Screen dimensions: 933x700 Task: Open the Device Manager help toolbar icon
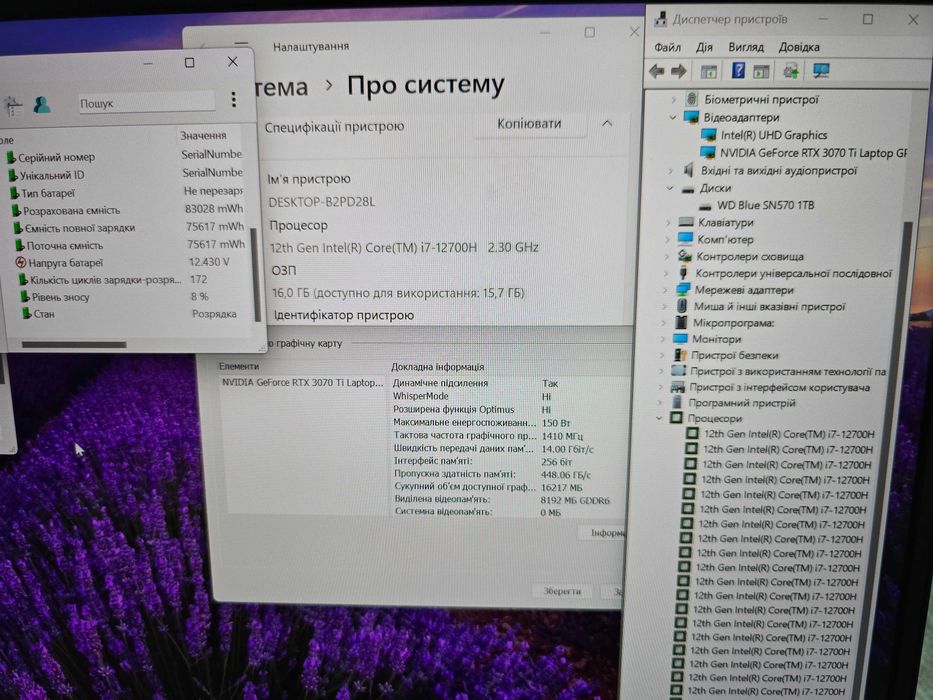(x=738, y=71)
